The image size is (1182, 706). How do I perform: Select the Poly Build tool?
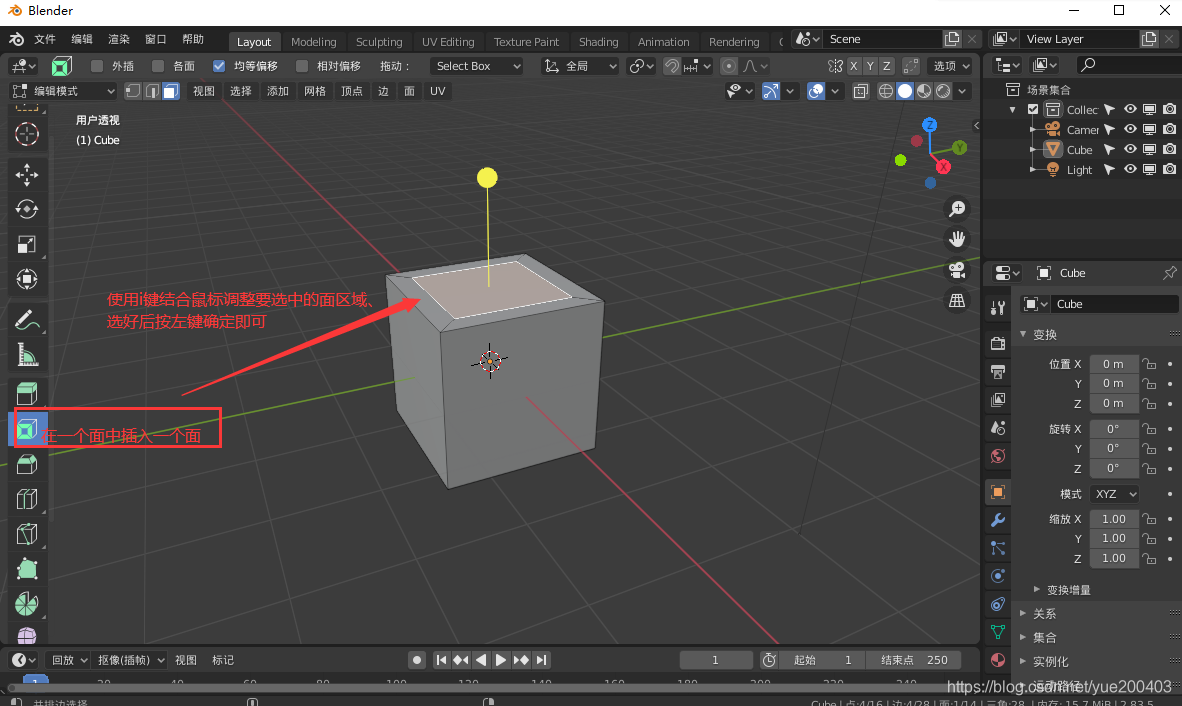click(x=27, y=569)
